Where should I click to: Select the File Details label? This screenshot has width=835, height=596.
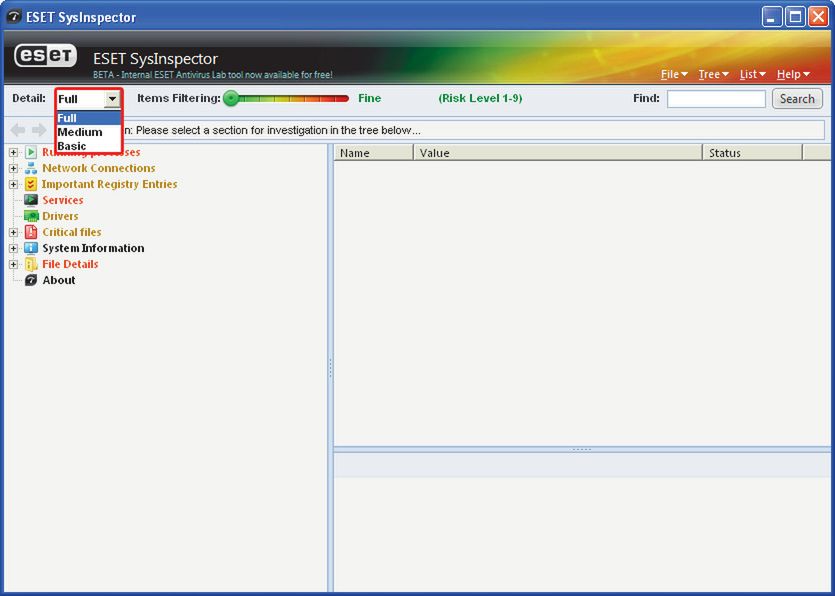70,264
